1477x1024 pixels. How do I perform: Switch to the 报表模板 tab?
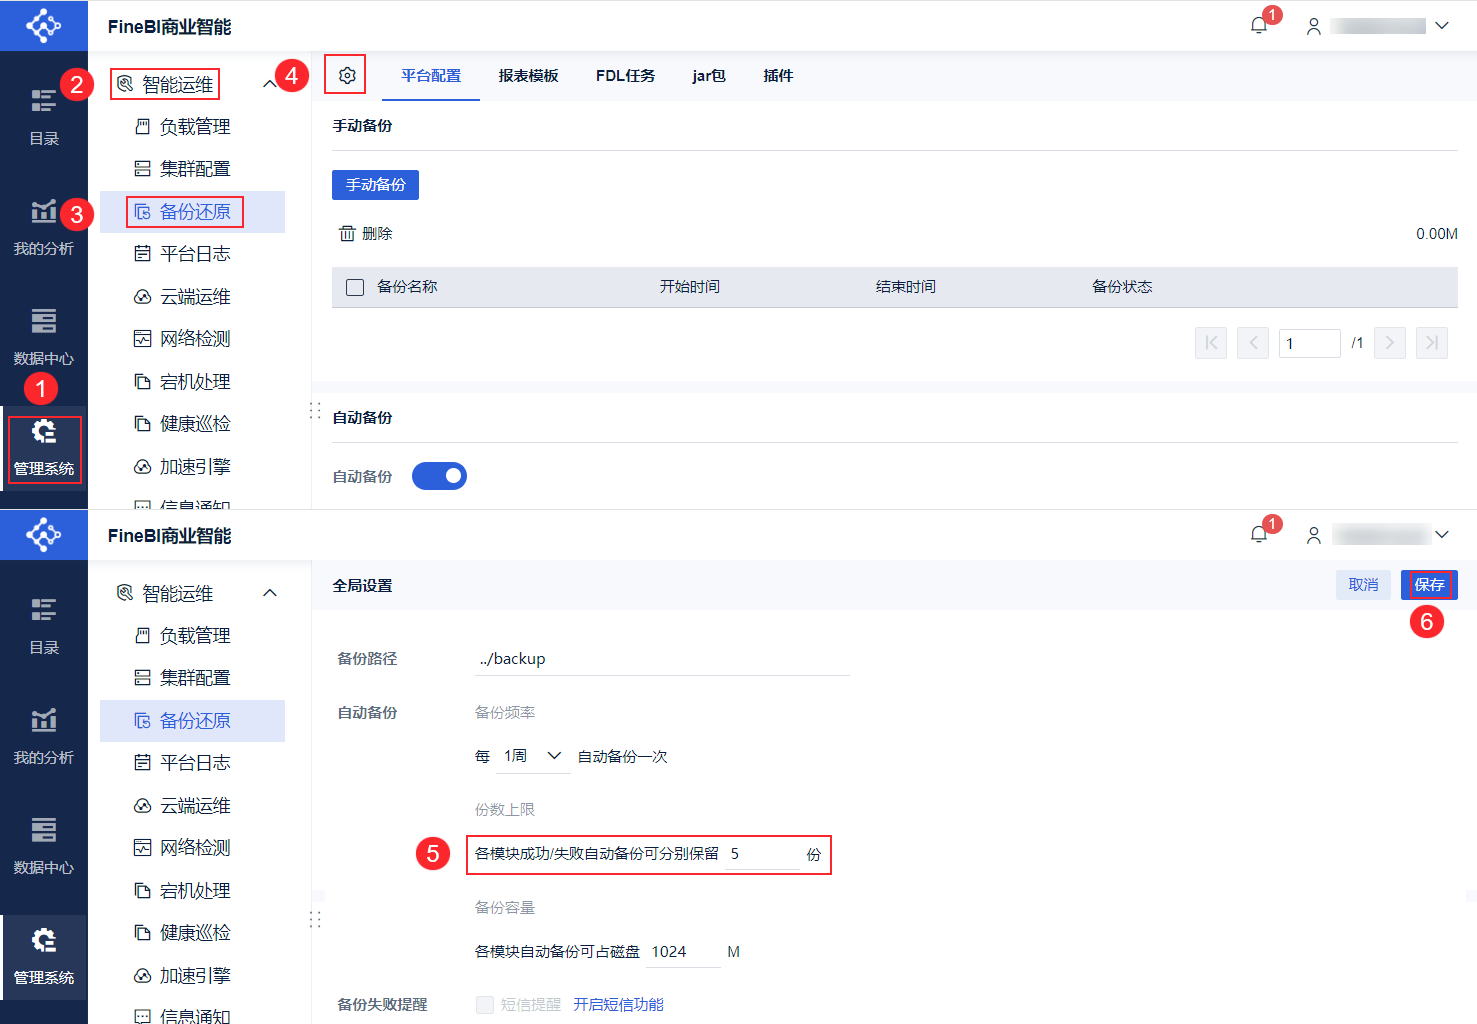pyautogui.click(x=528, y=76)
